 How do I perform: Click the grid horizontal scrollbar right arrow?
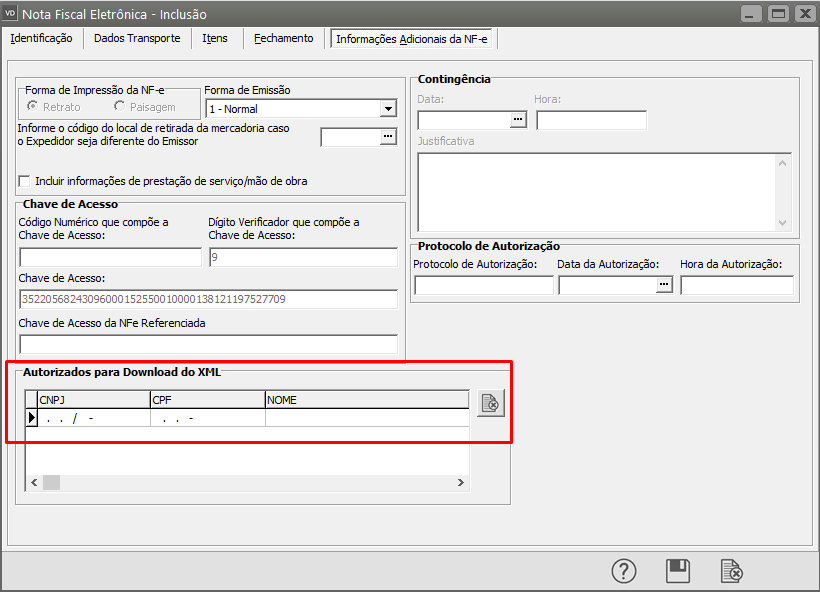461,482
